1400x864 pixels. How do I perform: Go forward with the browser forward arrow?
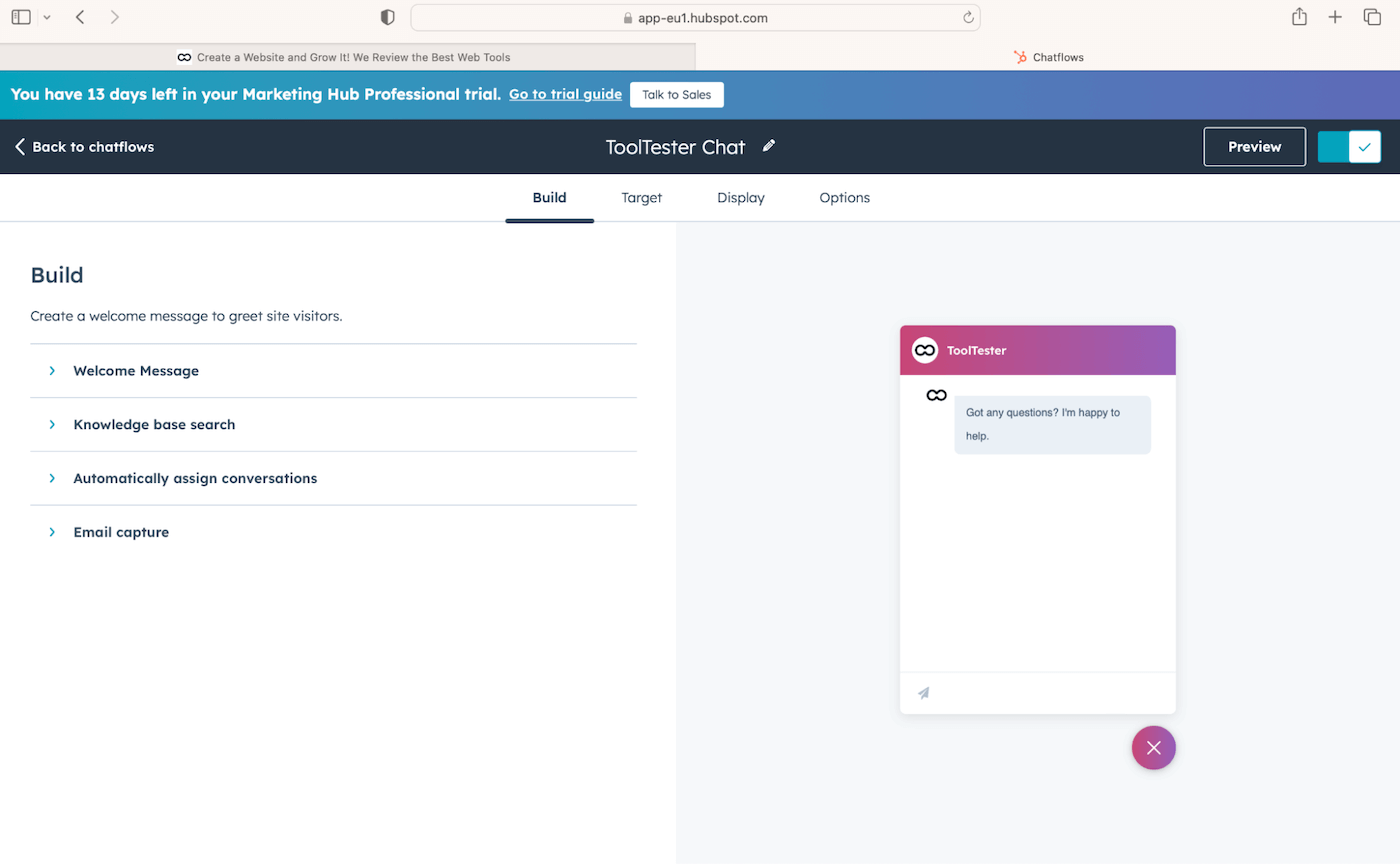(114, 17)
